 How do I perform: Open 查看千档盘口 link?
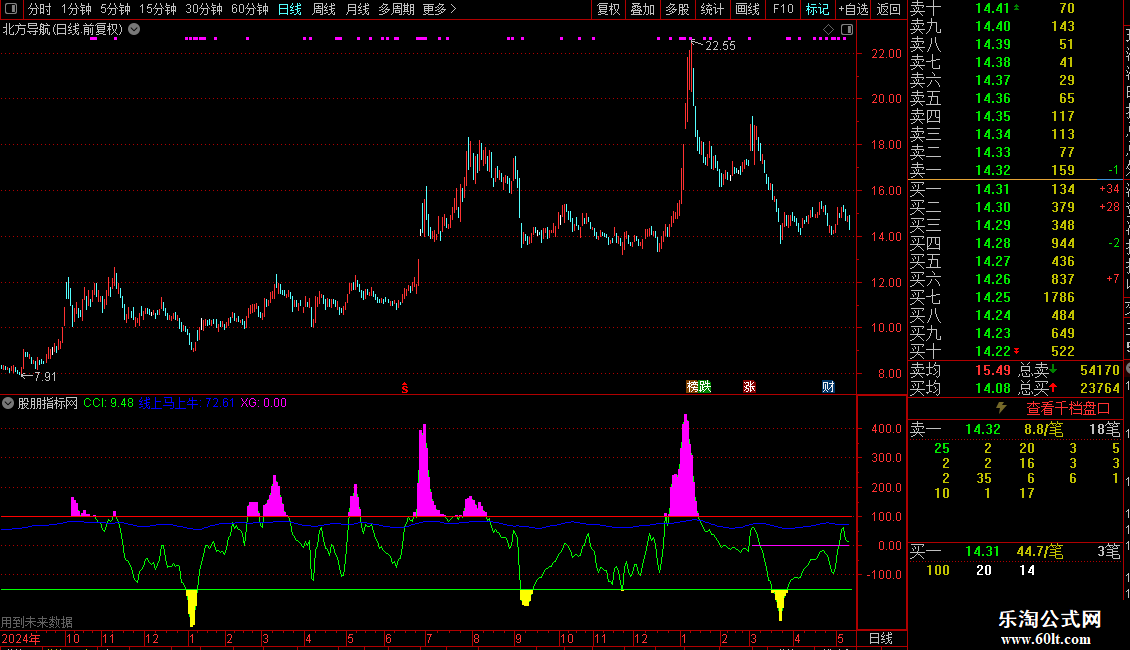tap(1068, 409)
